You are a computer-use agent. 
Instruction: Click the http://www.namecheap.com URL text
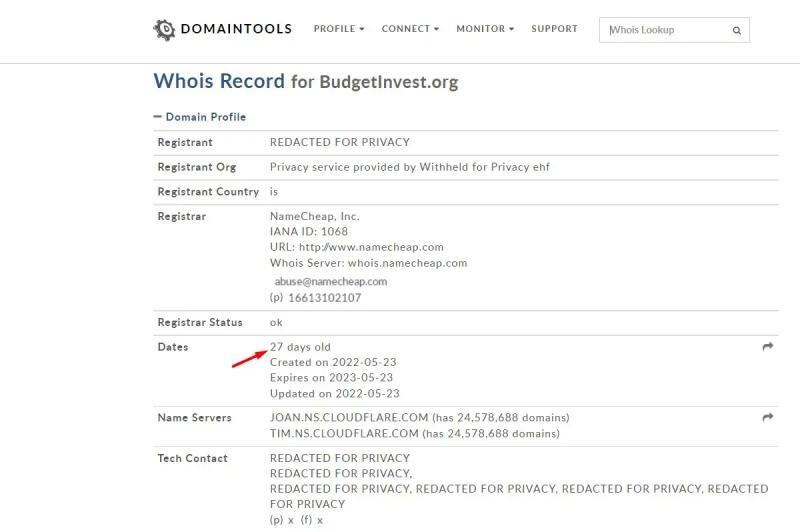coord(371,247)
